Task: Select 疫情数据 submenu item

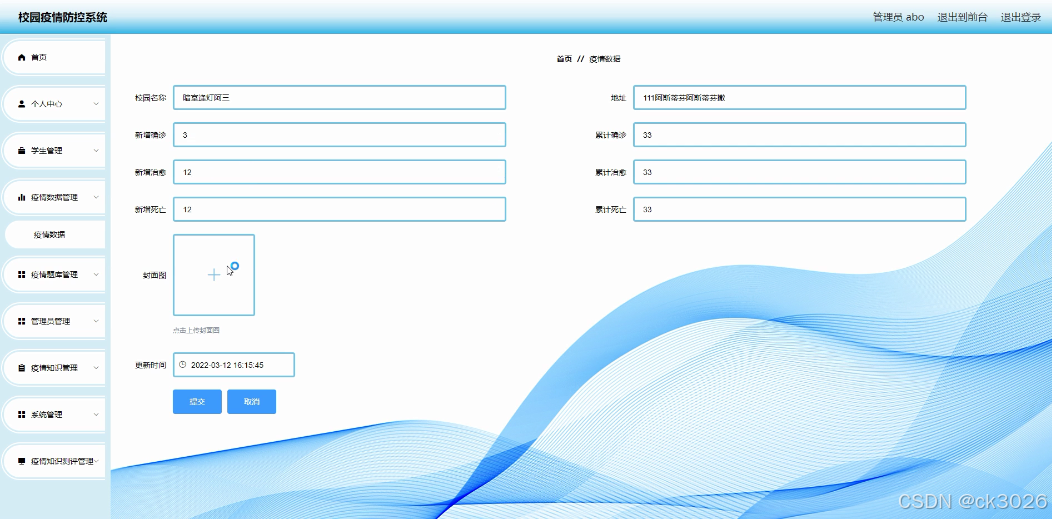Action: [x=54, y=235]
